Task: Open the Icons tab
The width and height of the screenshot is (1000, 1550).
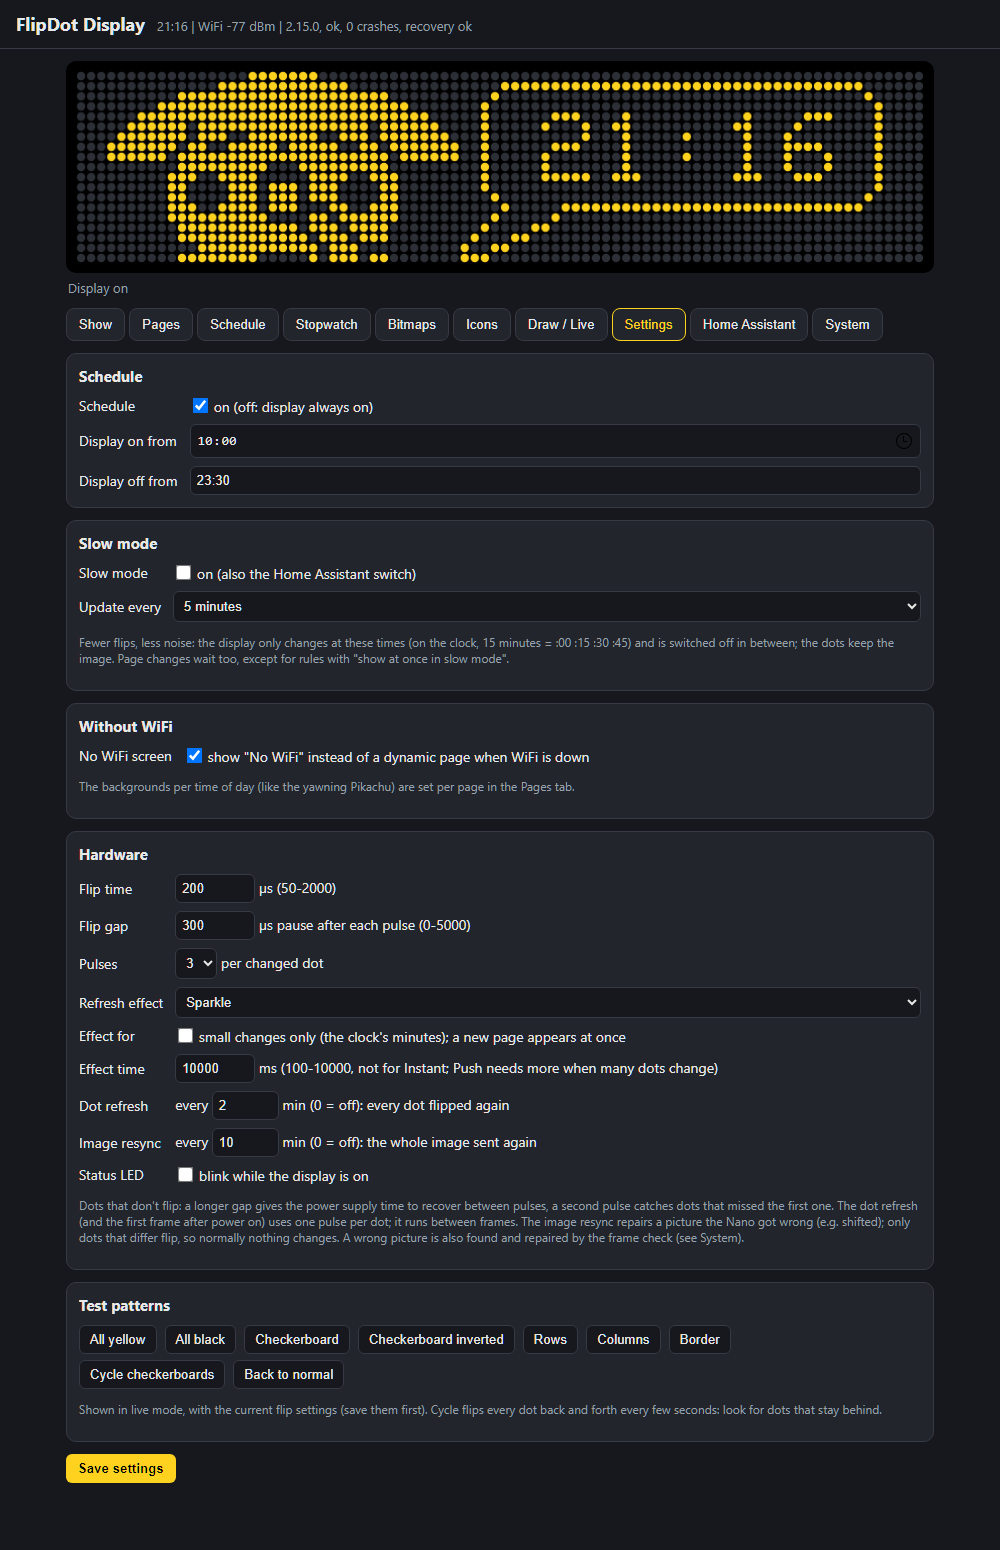Action: pos(482,324)
